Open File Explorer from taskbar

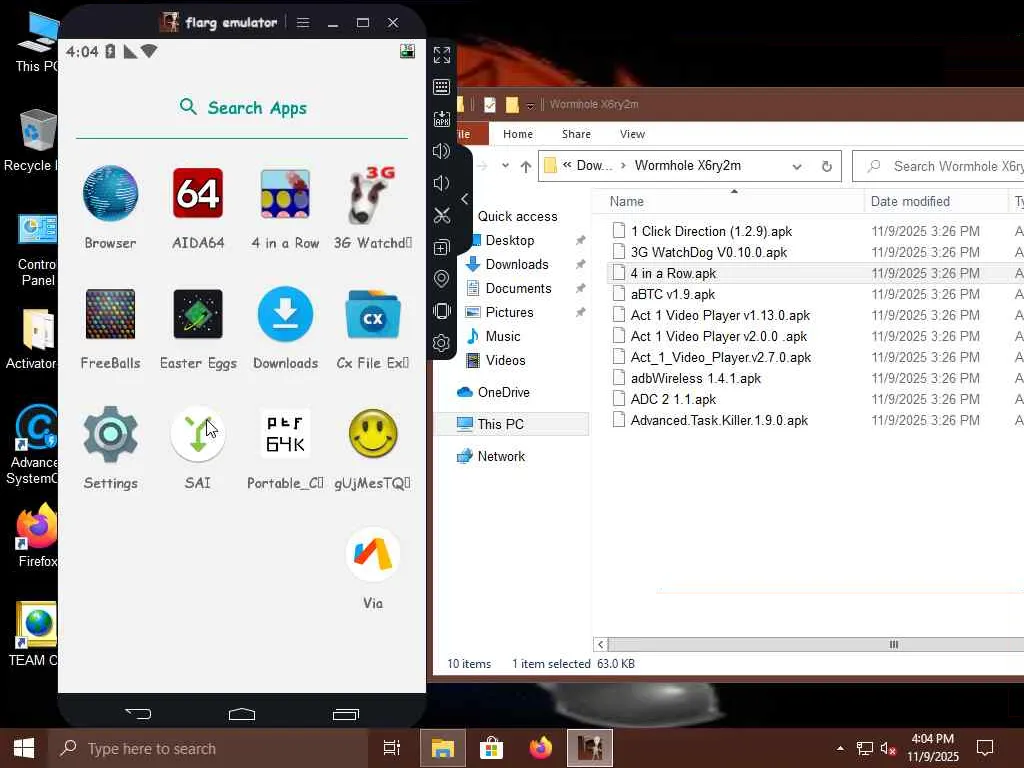(x=443, y=748)
